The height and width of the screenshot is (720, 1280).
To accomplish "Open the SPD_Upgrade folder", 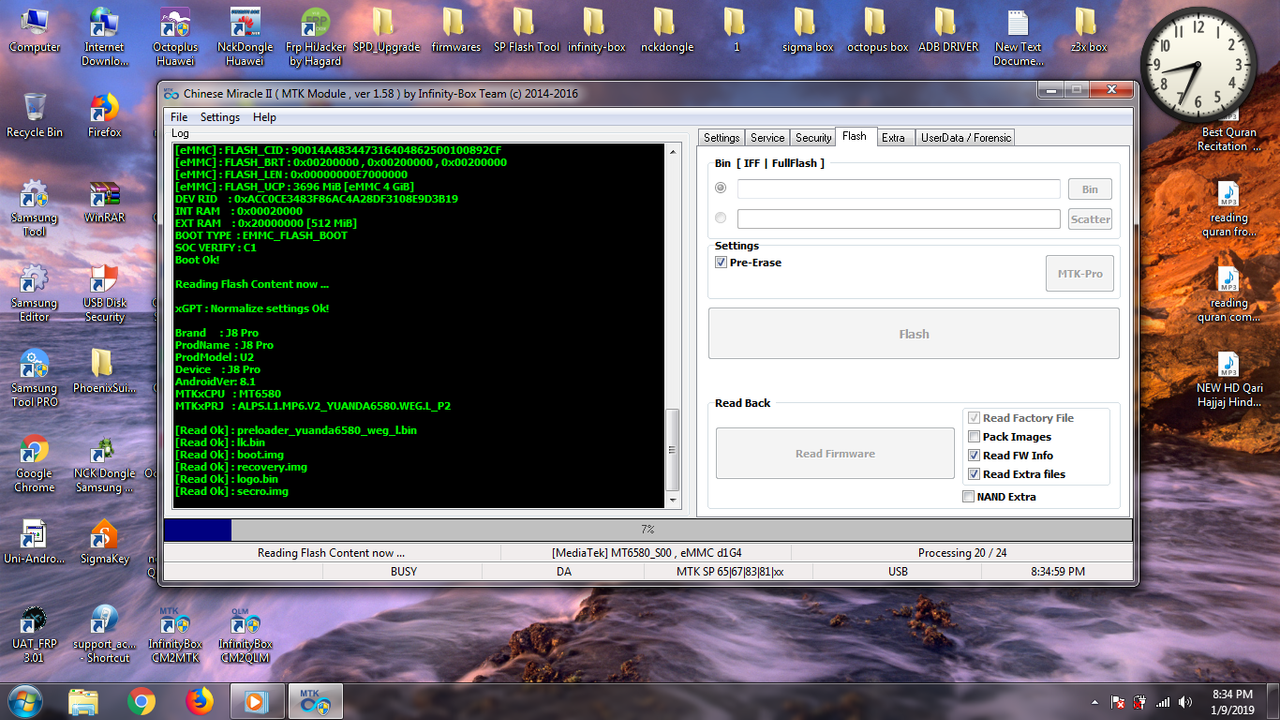I will click(386, 31).
